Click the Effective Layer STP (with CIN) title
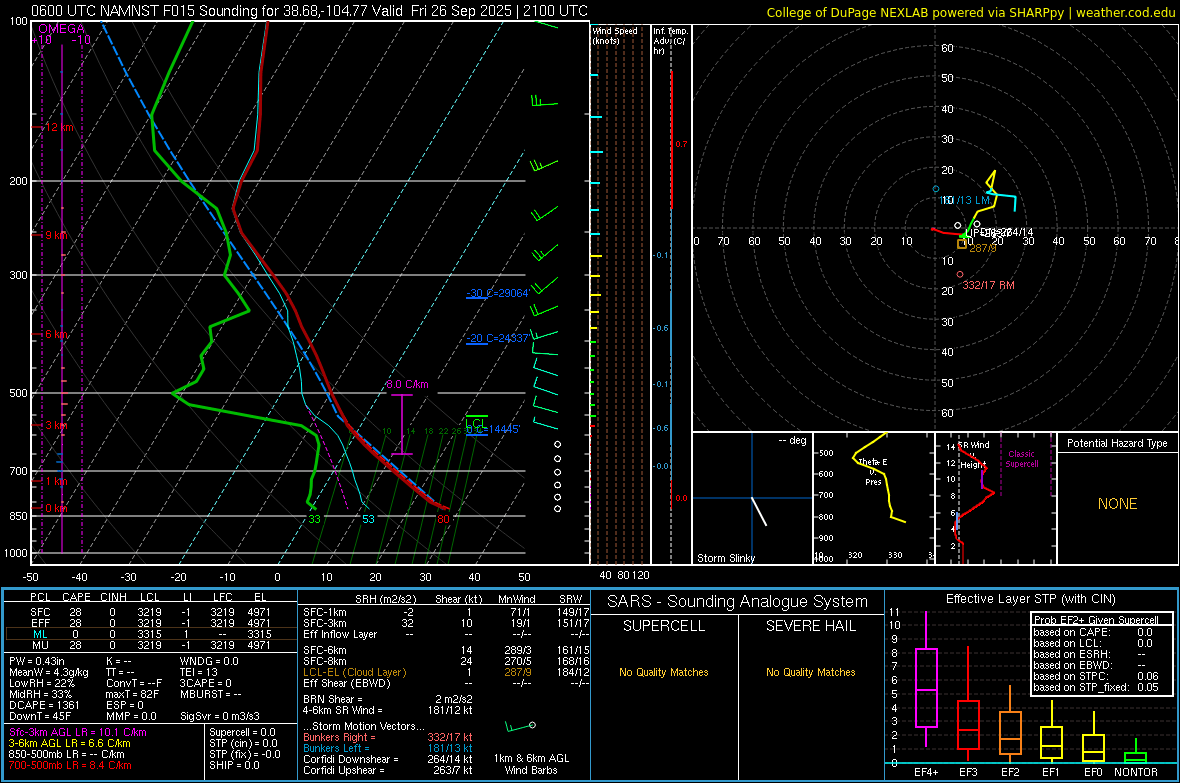Image resolution: width=1180 pixels, height=783 pixels. [x=1030, y=599]
